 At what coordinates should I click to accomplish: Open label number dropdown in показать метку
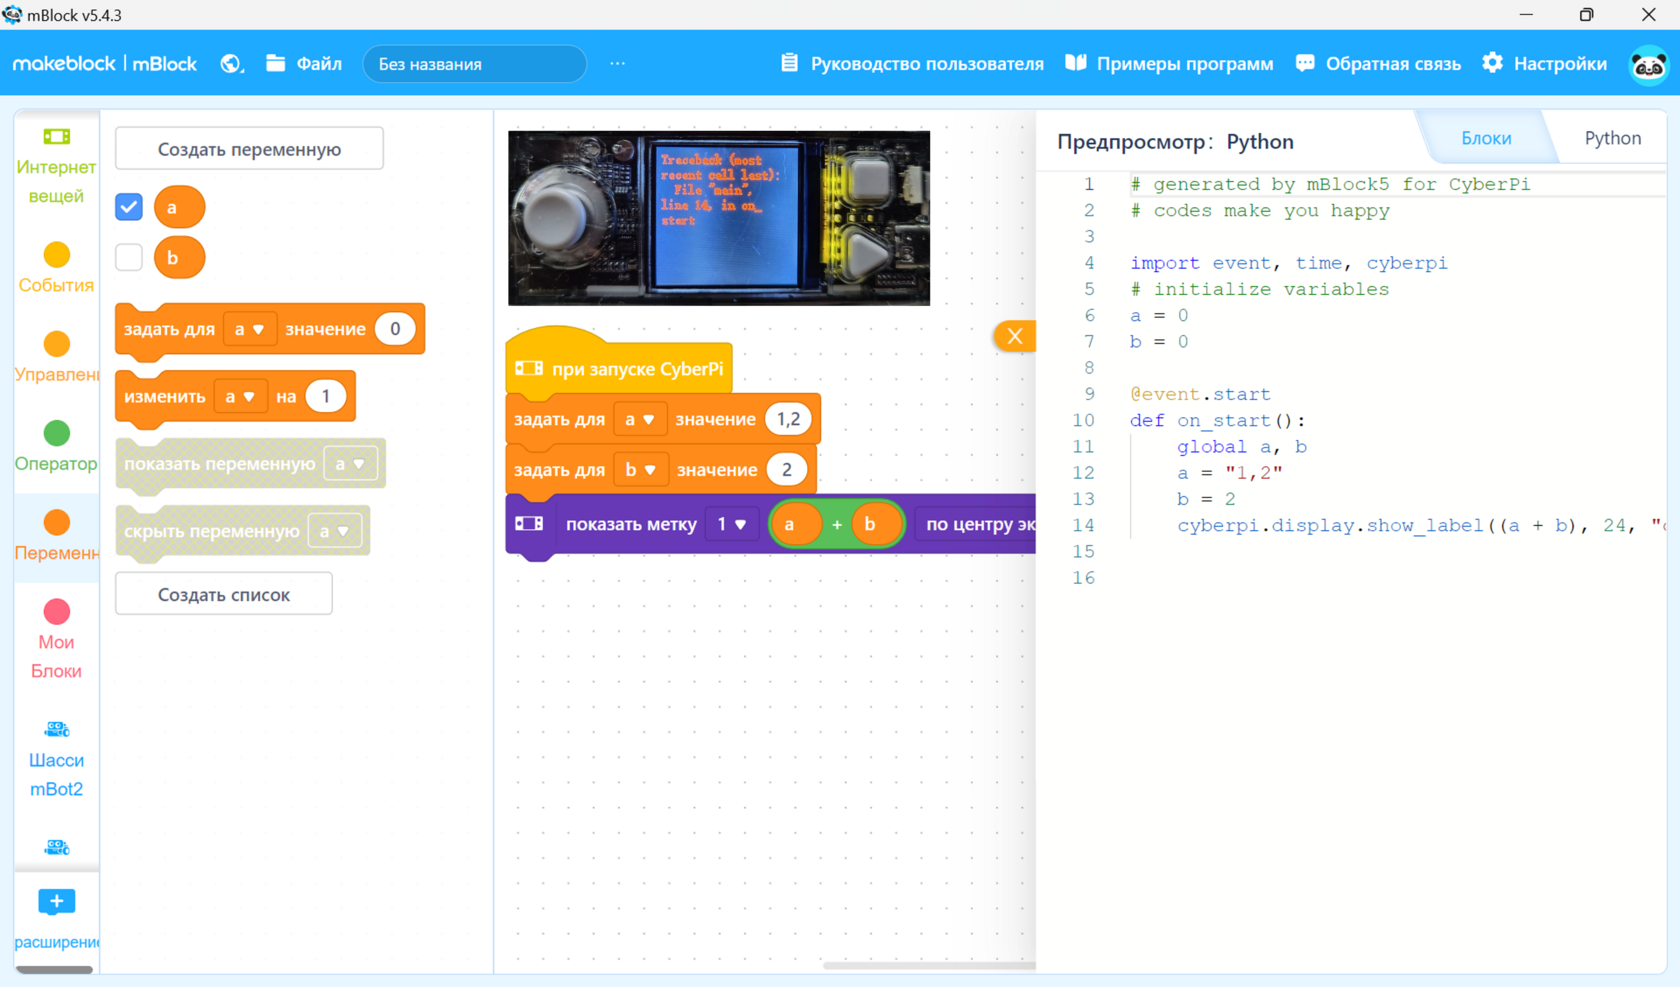point(732,524)
